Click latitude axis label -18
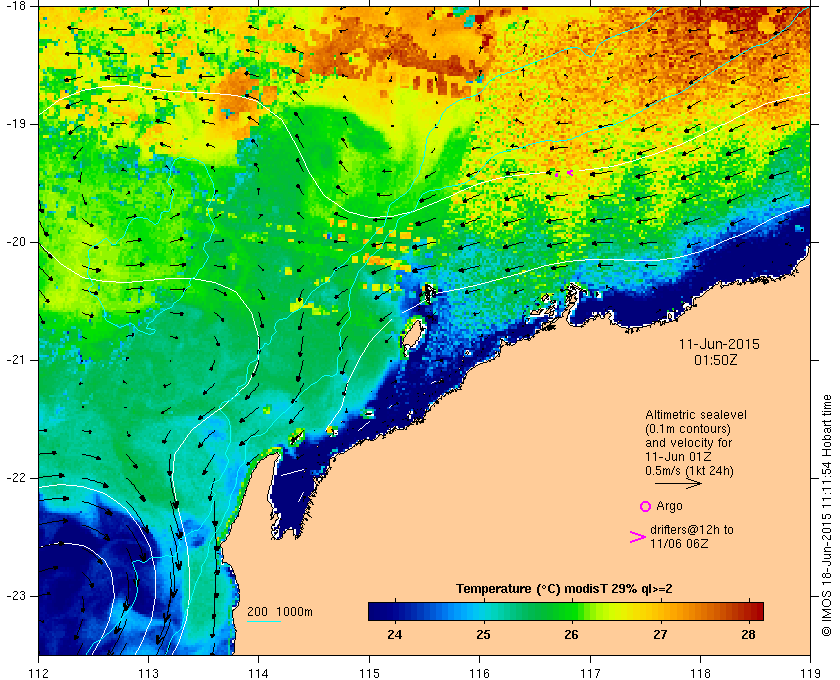The image size is (840, 680). click(x=16, y=5)
